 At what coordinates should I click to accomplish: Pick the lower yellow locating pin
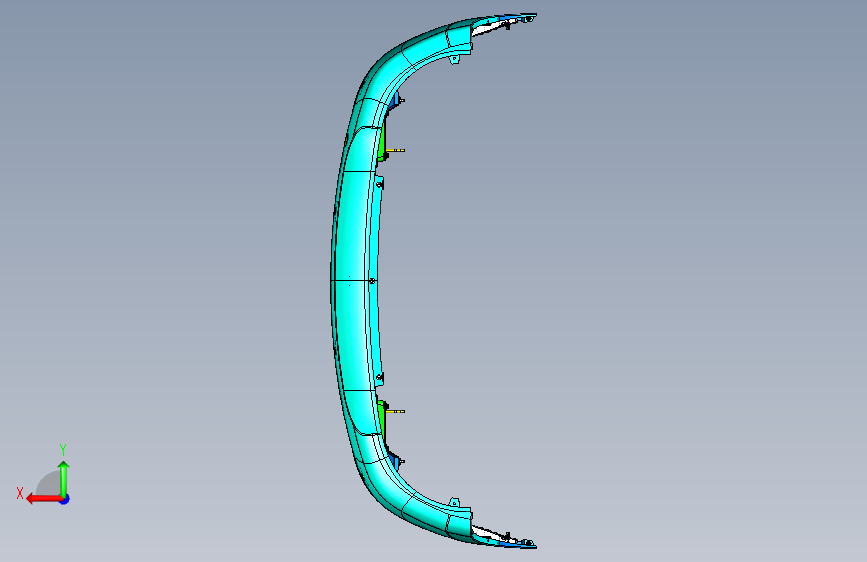click(395, 412)
